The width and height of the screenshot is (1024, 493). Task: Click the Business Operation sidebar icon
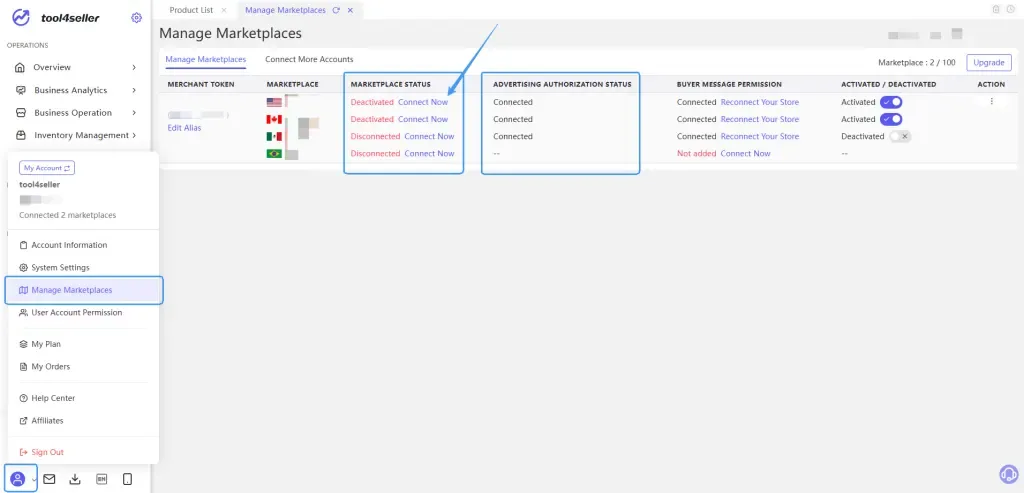coord(21,112)
